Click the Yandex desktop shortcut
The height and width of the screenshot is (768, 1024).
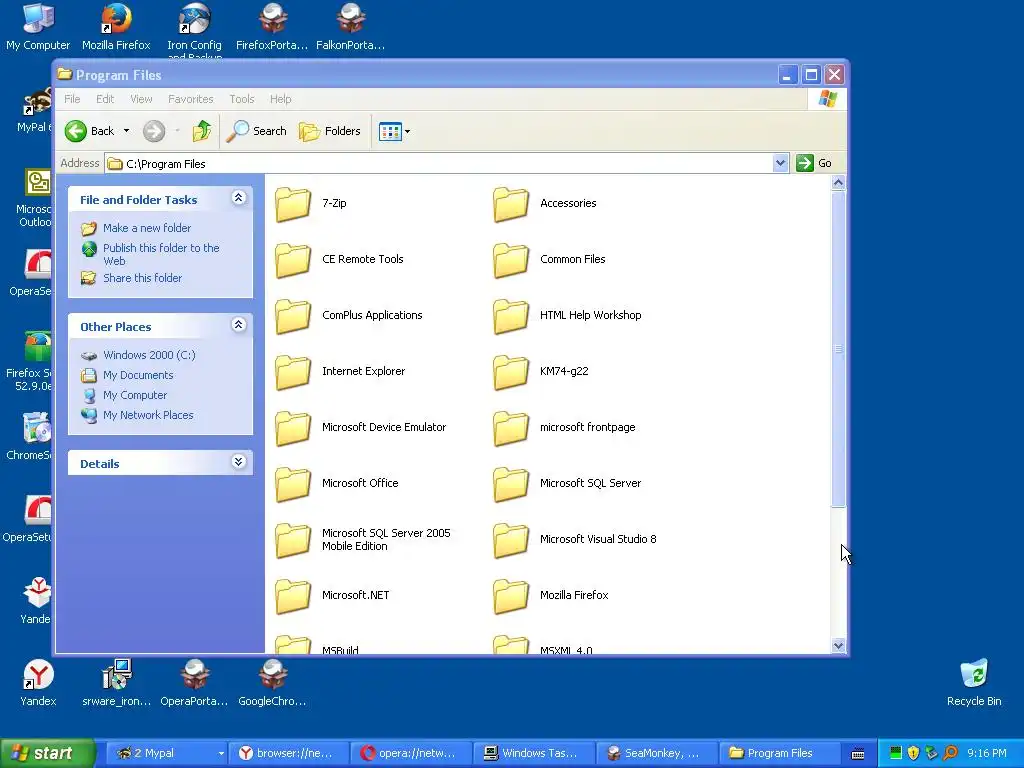pos(38,683)
